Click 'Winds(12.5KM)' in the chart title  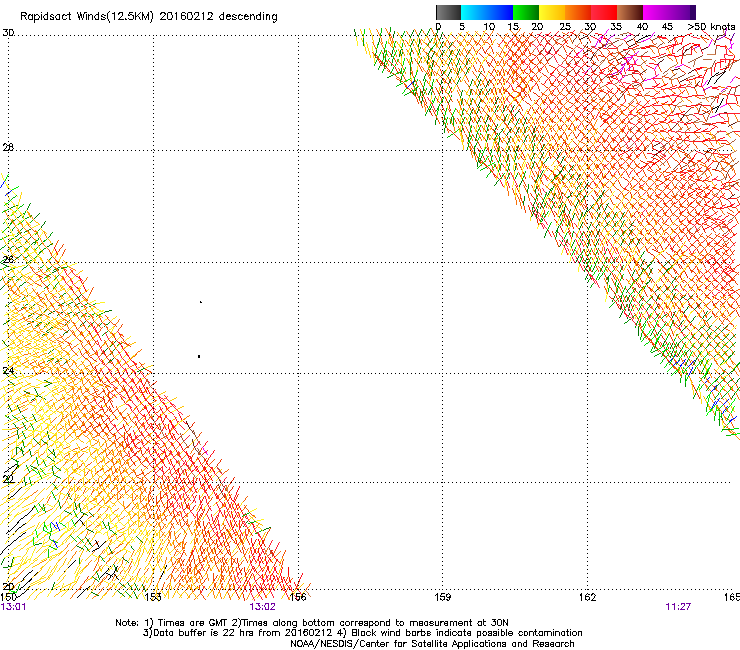pyautogui.click(x=113, y=17)
